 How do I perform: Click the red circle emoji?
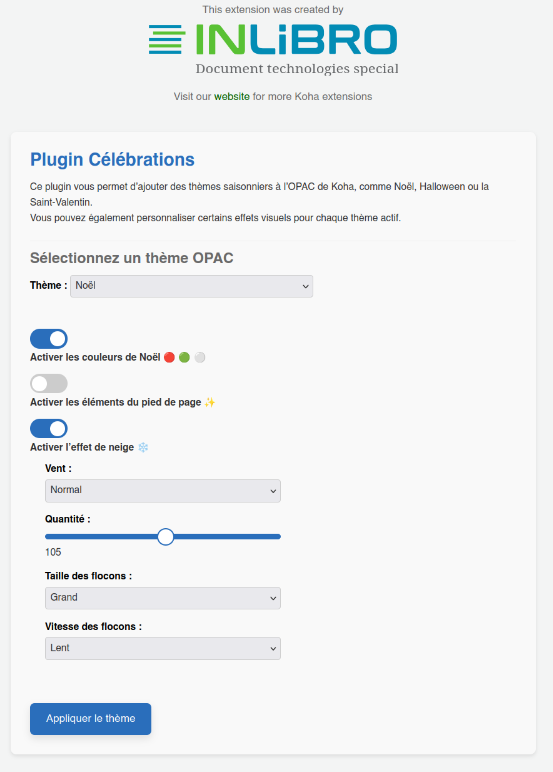(x=169, y=357)
